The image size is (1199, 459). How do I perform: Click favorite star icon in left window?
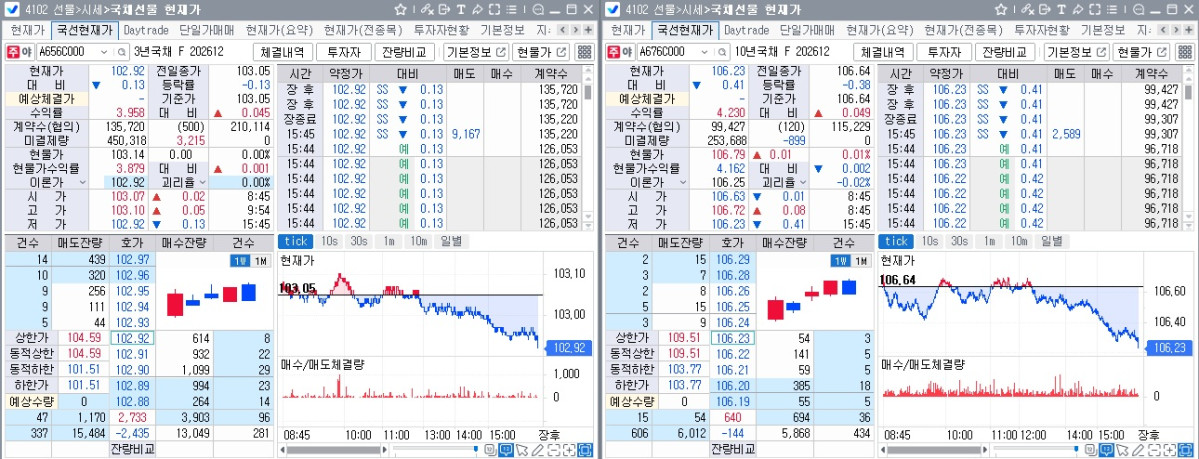[x=401, y=9]
